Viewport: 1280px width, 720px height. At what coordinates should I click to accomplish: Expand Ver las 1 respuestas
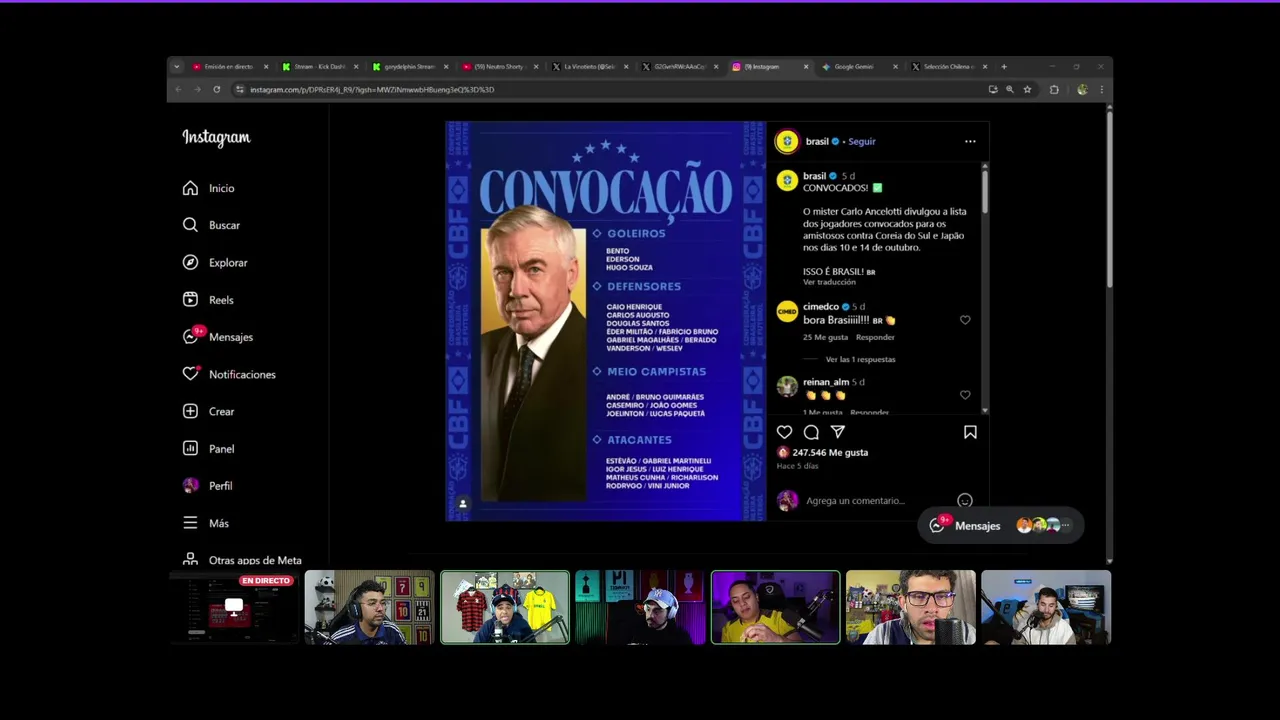coord(860,359)
